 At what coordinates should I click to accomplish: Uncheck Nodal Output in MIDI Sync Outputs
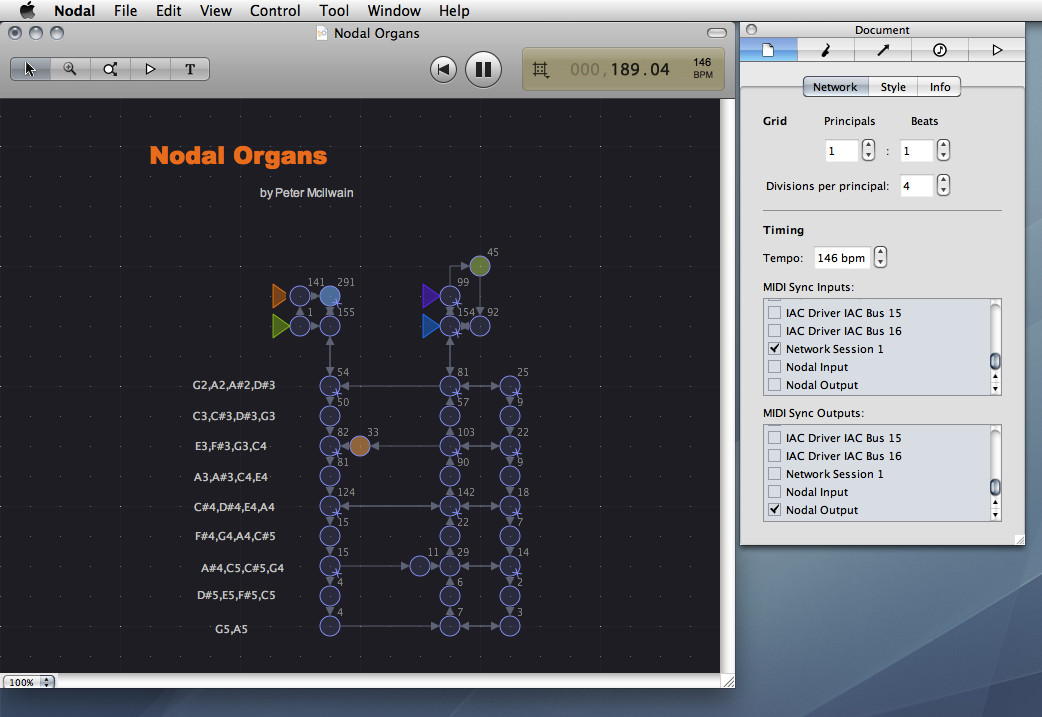(x=774, y=510)
